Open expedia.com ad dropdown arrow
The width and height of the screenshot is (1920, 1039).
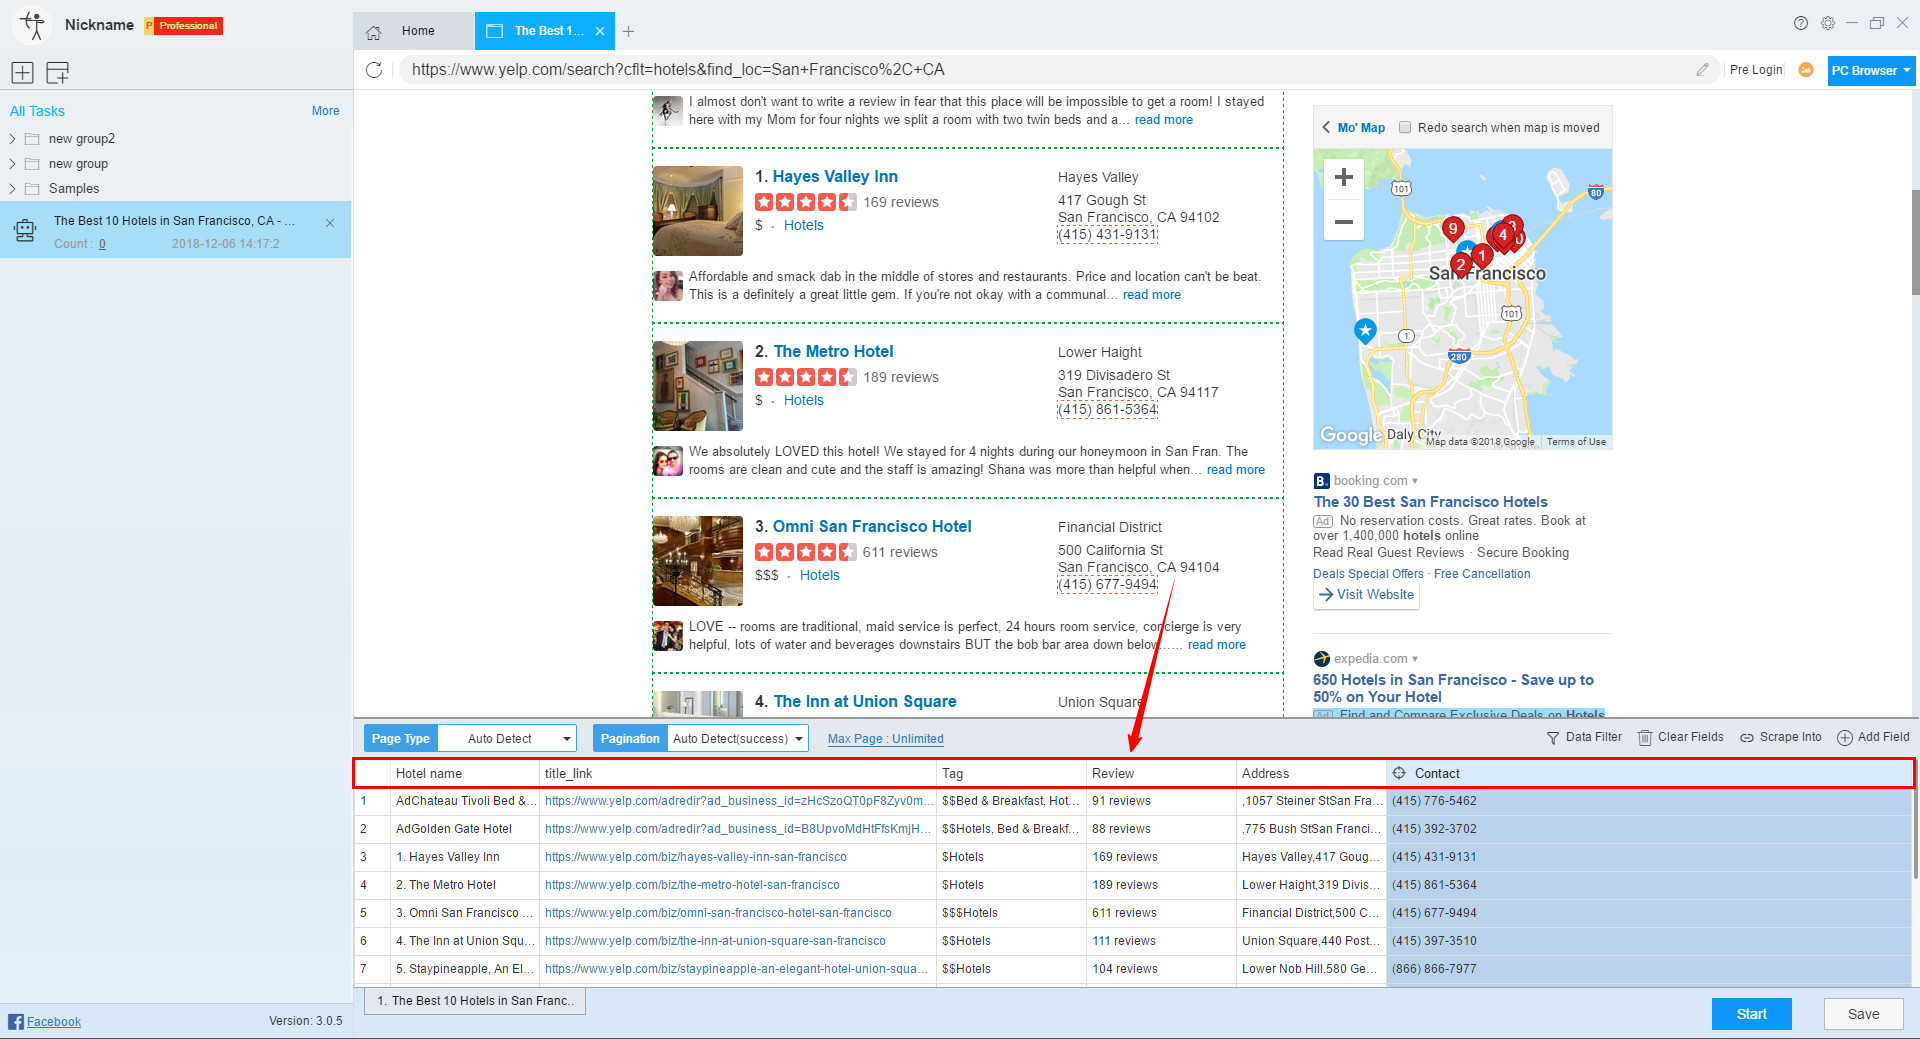1415,659
